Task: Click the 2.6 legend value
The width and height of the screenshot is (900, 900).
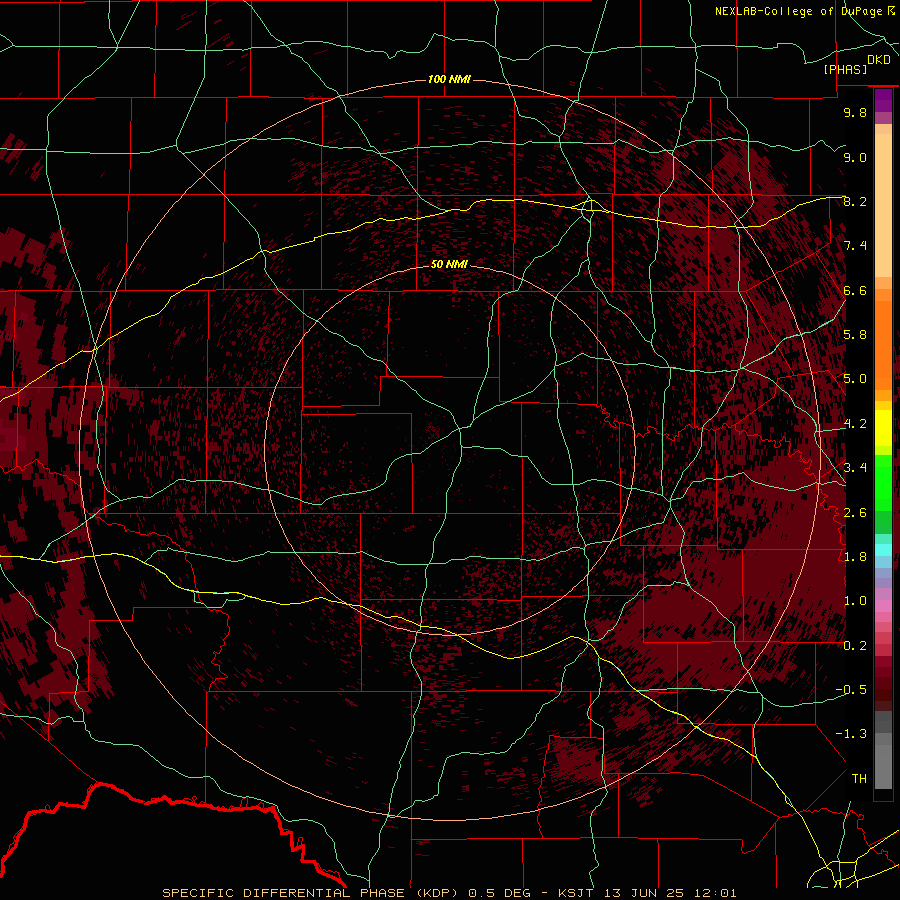Action: click(x=855, y=513)
